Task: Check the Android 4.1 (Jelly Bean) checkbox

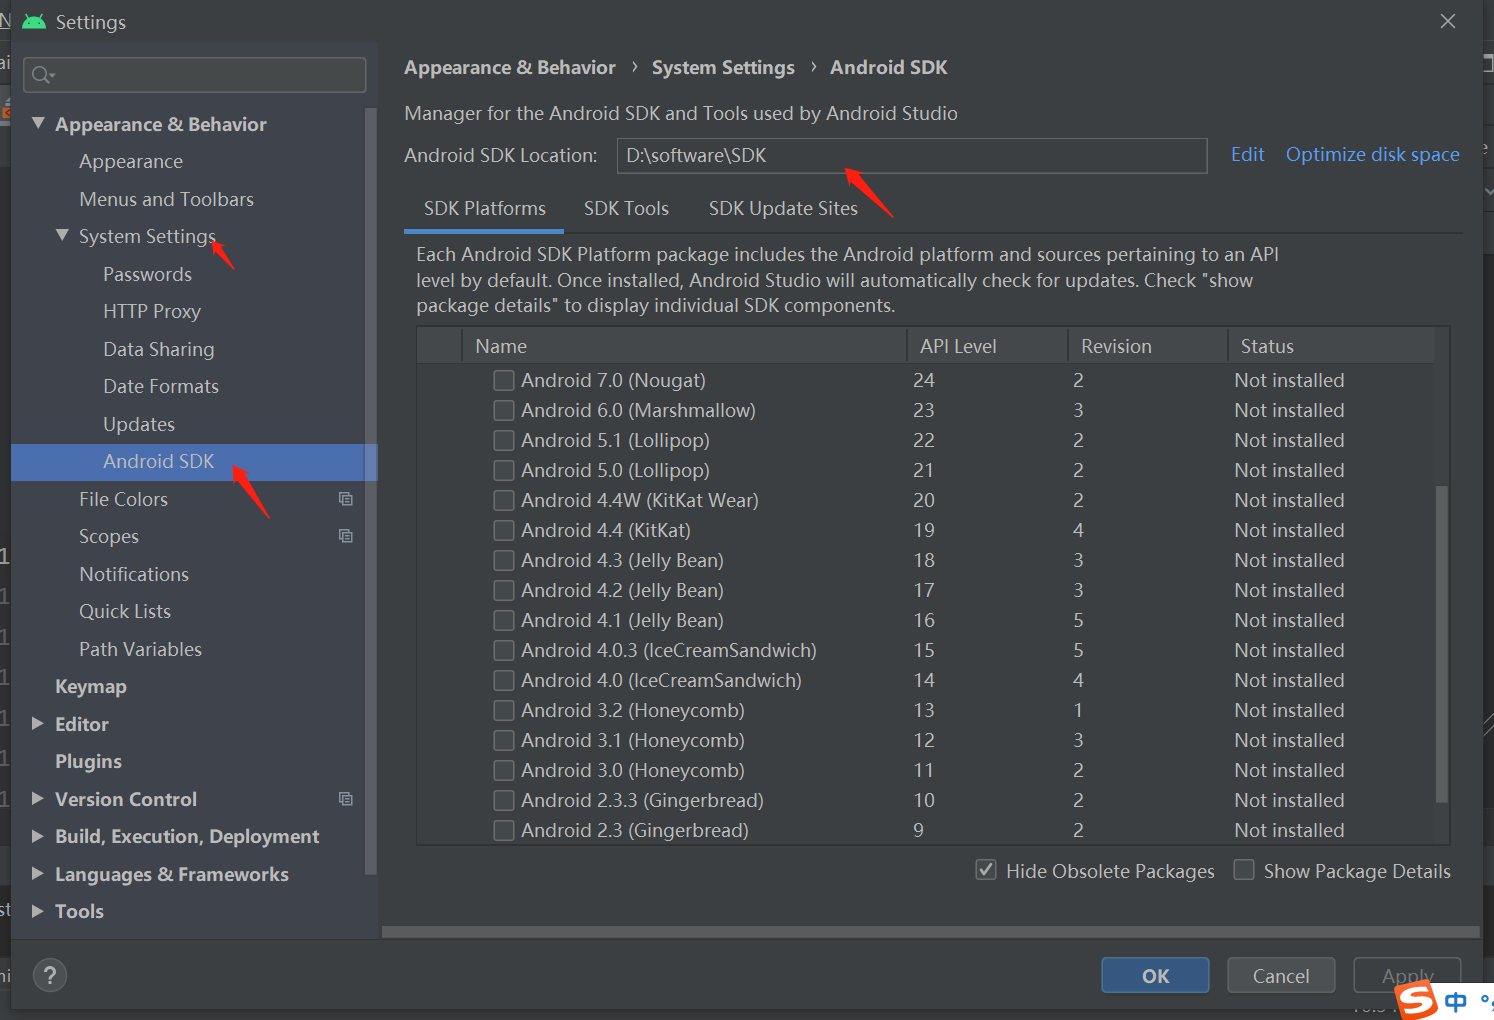Action: pyautogui.click(x=504, y=620)
